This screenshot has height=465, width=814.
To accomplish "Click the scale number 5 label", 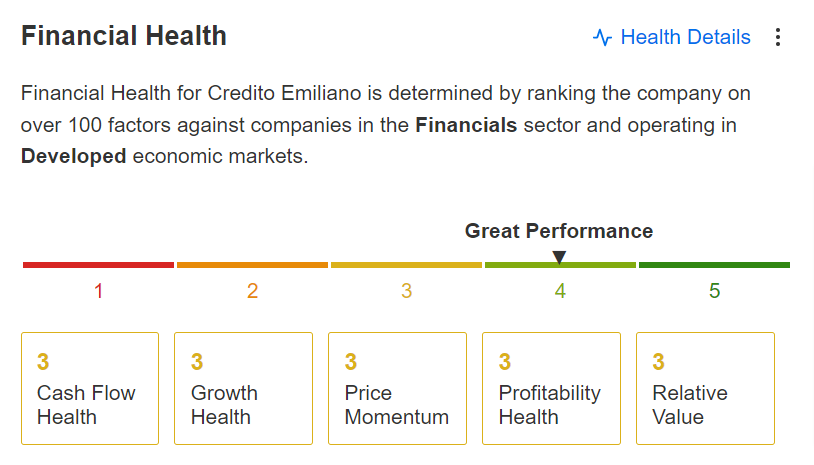I will tap(714, 291).
